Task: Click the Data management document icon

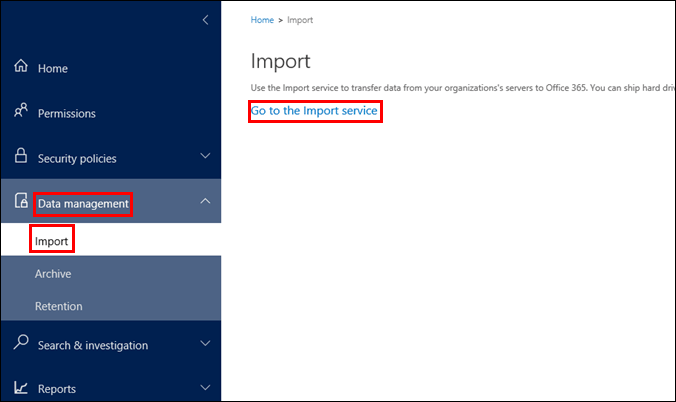Action: tap(21, 202)
